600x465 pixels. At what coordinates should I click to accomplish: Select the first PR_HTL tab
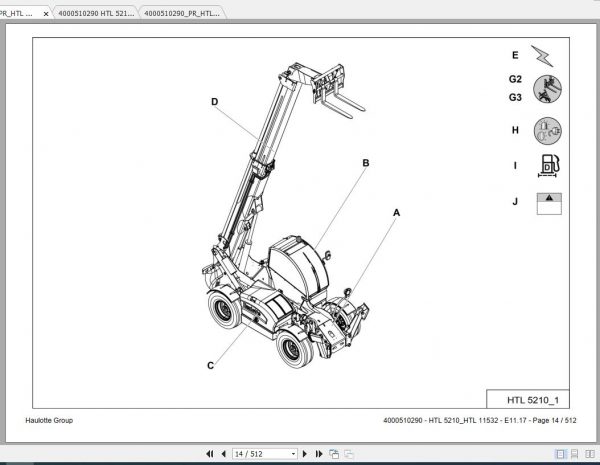[x=17, y=13]
